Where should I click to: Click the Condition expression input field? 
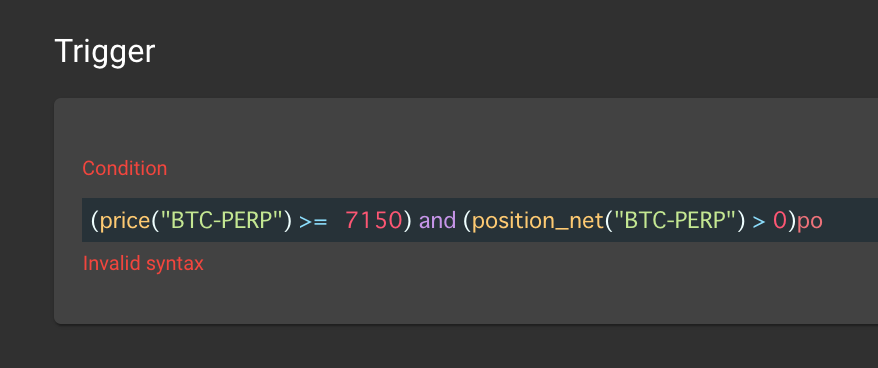480,220
